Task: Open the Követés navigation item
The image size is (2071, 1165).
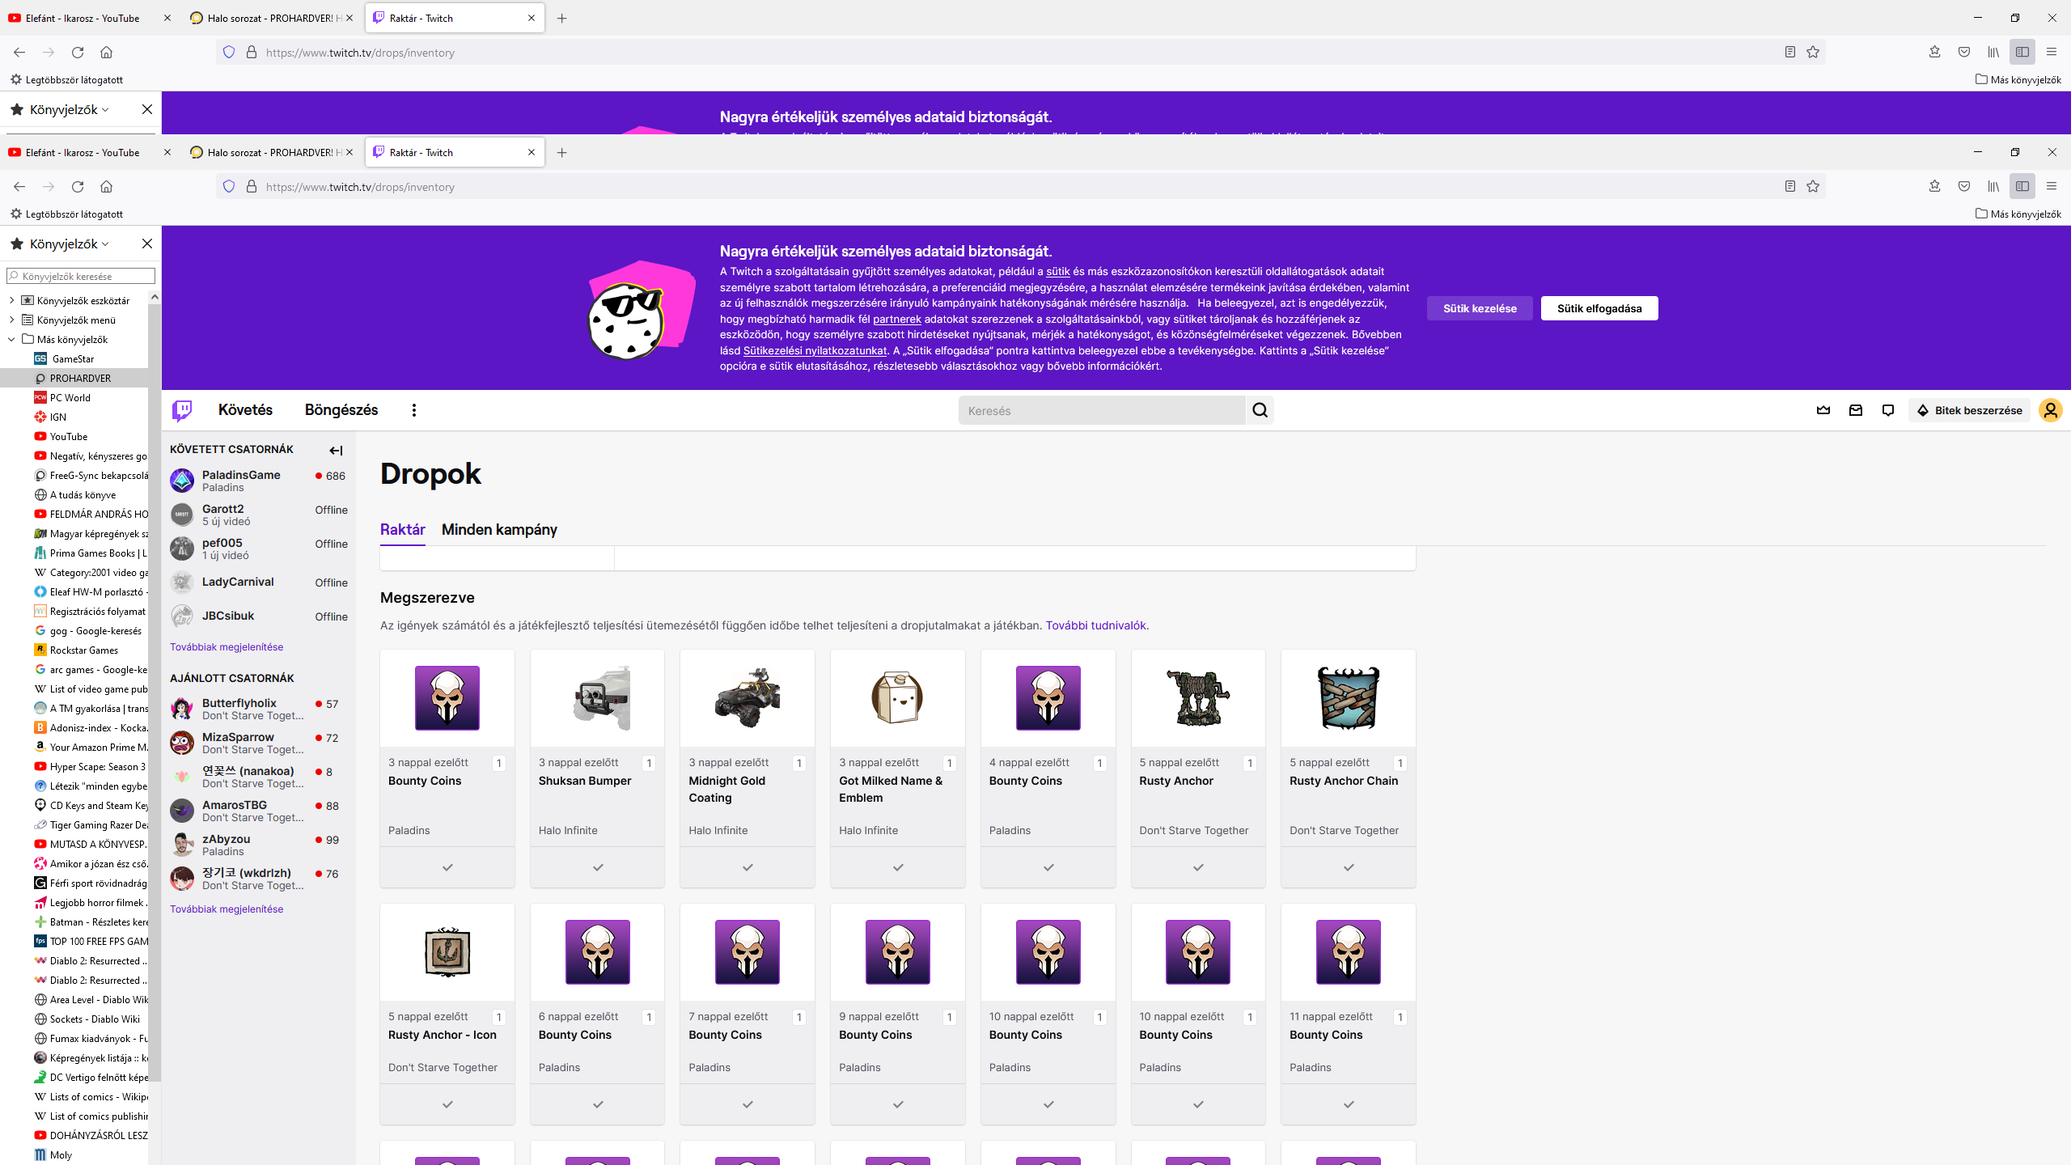Action: point(245,410)
